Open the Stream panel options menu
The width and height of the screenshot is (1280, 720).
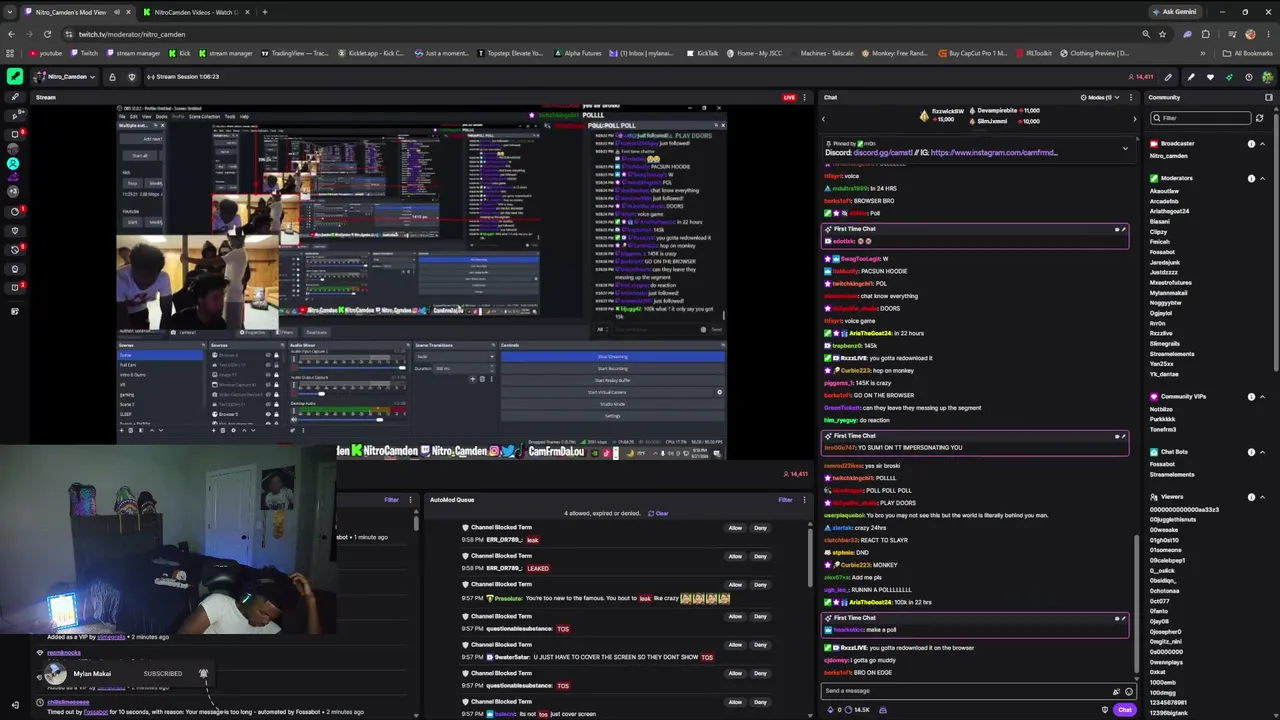pyautogui.click(x=805, y=97)
